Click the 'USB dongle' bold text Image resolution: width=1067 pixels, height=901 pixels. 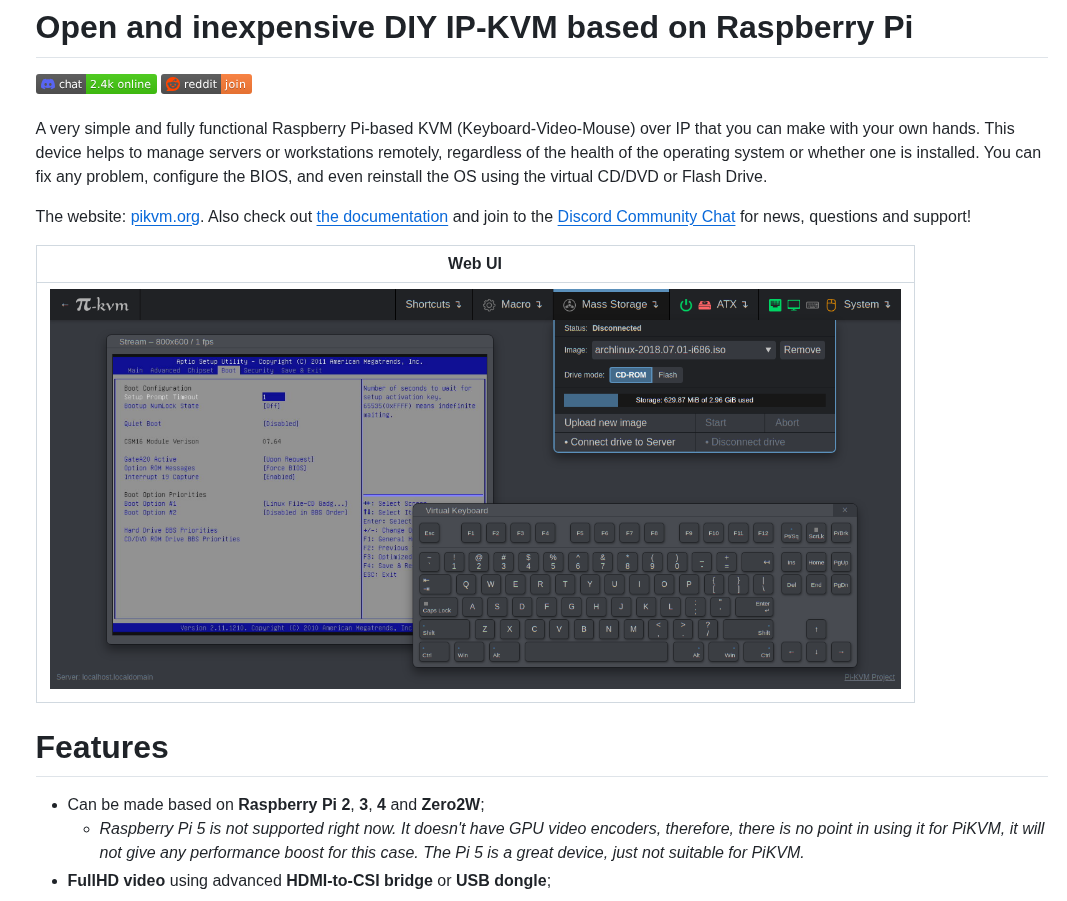click(x=501, y=881)
